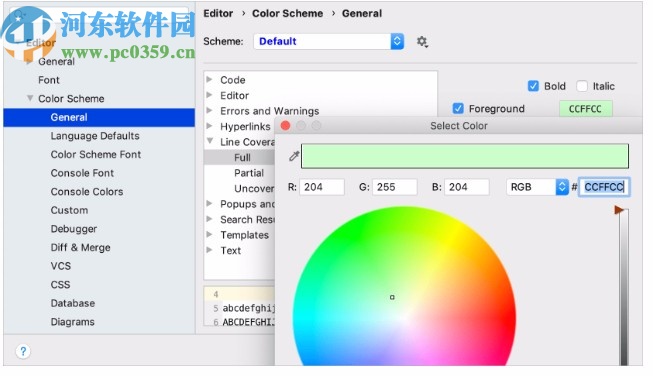Click the scheme settings gear icon
Image resolution: width=653 pixels, height=376 pixels.
coord(422,41)
